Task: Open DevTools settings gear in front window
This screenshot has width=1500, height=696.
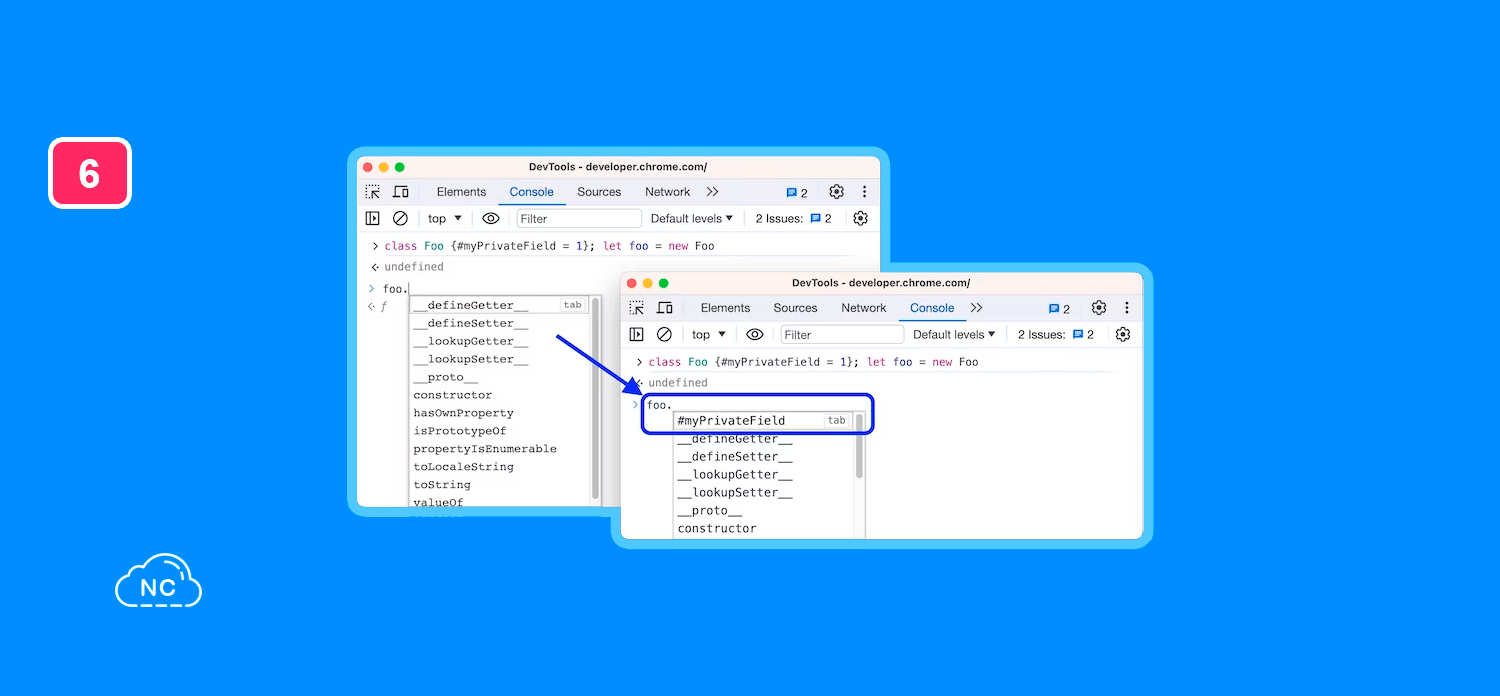Action: pos(1099,308)
